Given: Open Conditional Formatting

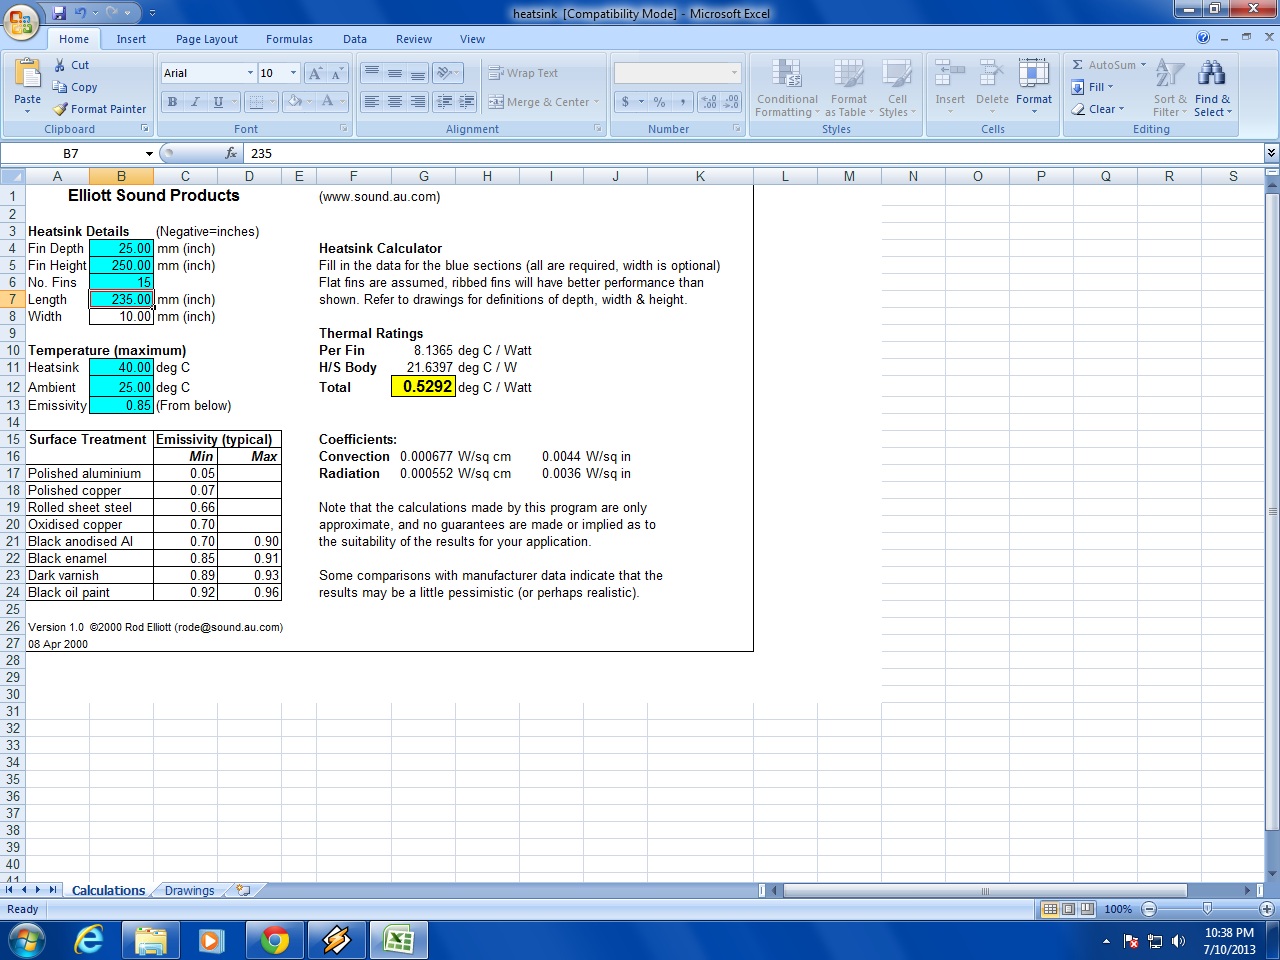Looking at the screenshot, I should 787,88.
